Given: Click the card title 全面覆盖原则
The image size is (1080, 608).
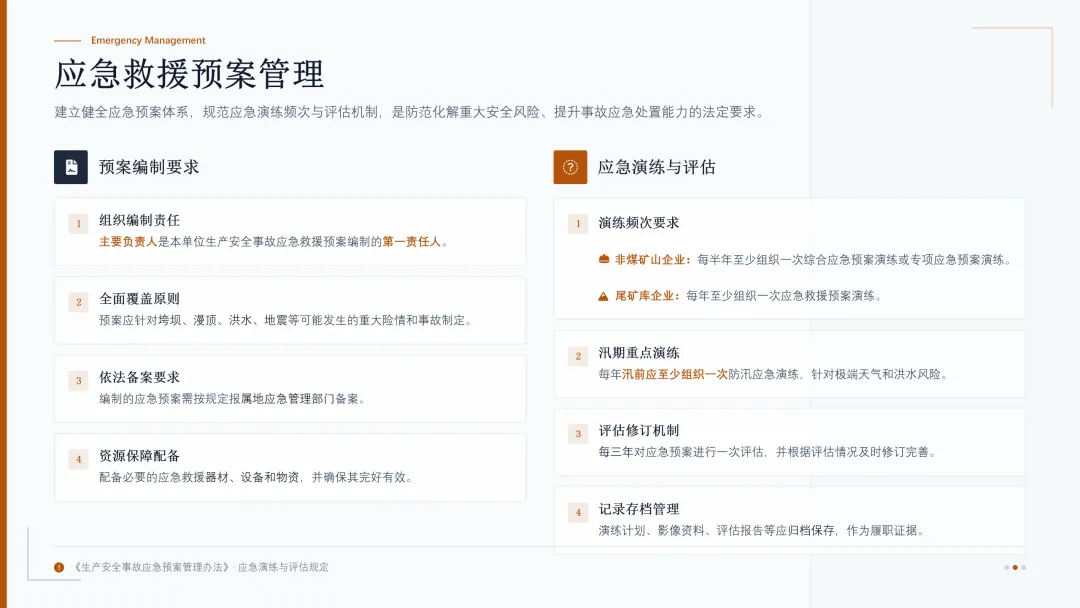Looking at the screenshot, I should (x=139, y=299).
